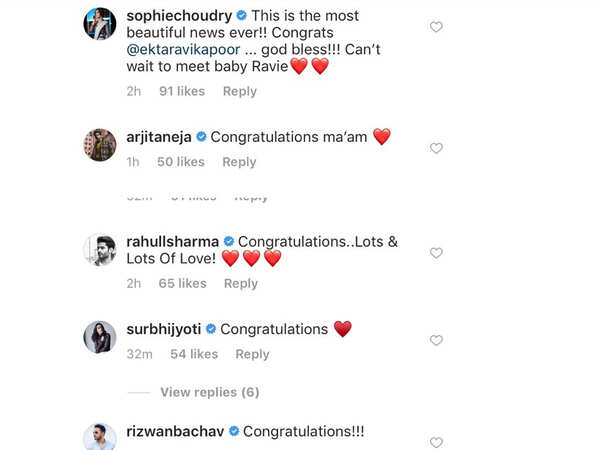Reply to rahullsharma's comment
The height and width of the screenshot is (450, 600).
click(241, 283)
